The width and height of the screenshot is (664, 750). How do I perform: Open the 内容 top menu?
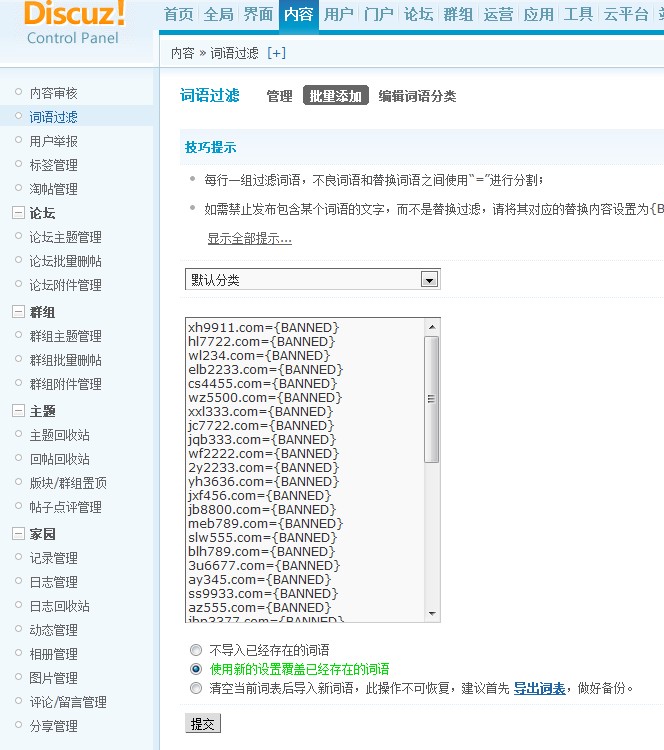pyautogui.click(x=299, y=14)
